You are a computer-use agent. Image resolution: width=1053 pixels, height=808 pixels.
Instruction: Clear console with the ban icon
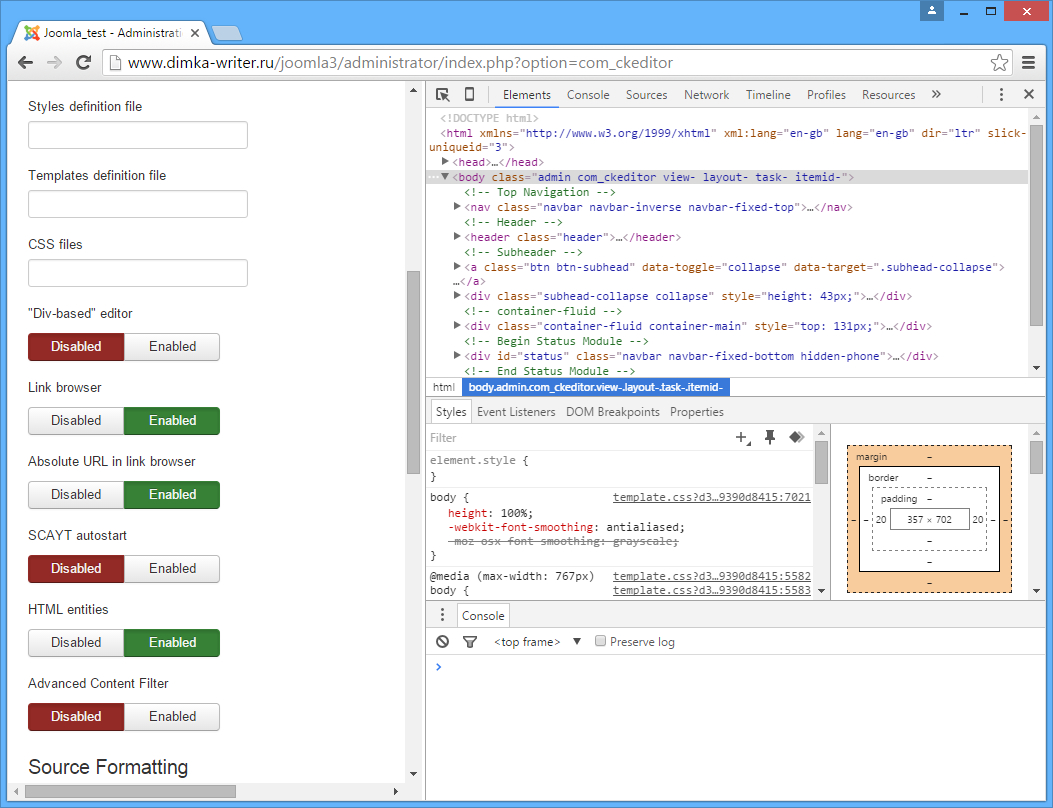click(x=443, y=642)
